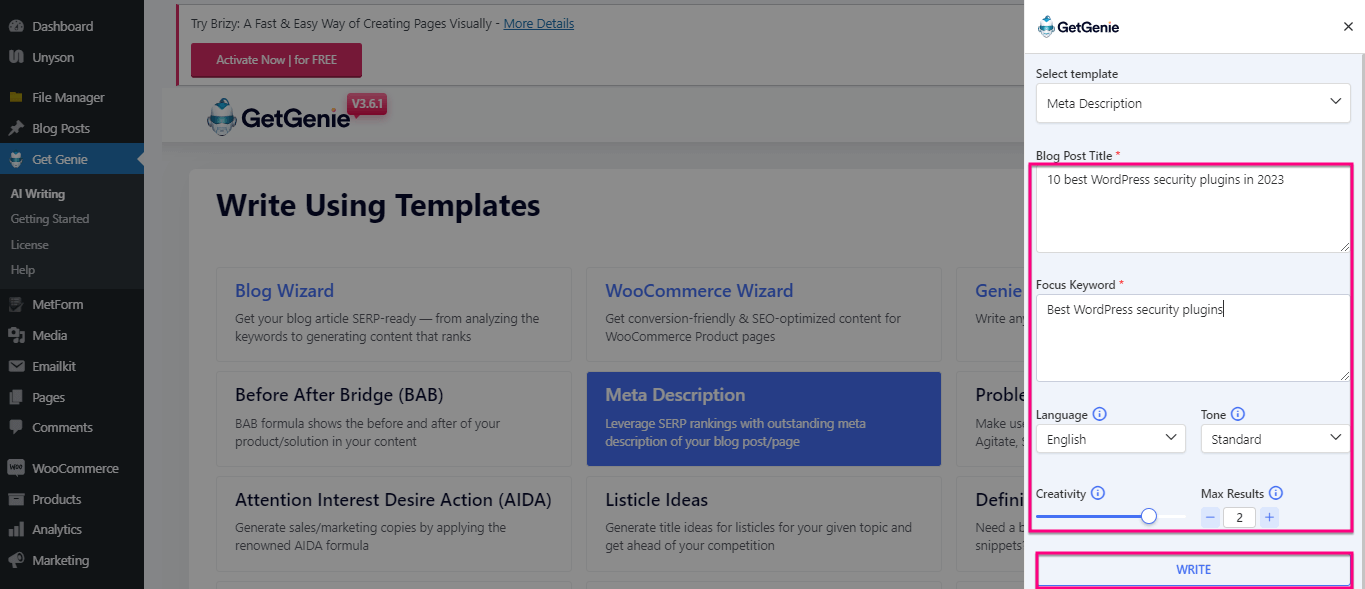This screenshot has width=1365, height=589.
Task: Decrease Max Results with minus button
Action: click(1210, 517)
